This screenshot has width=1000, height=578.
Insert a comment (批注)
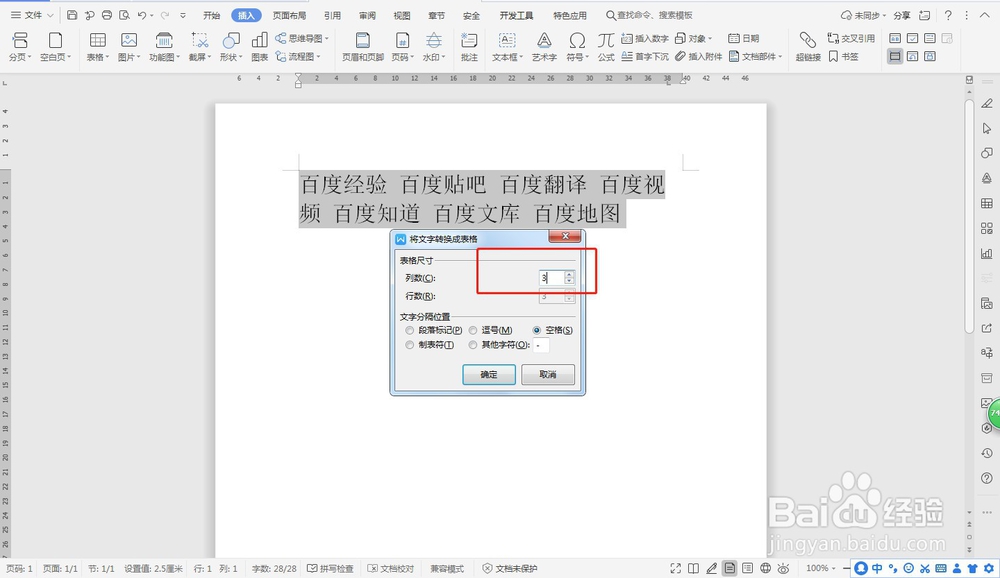pyautogui.click(x=469, y=47)
